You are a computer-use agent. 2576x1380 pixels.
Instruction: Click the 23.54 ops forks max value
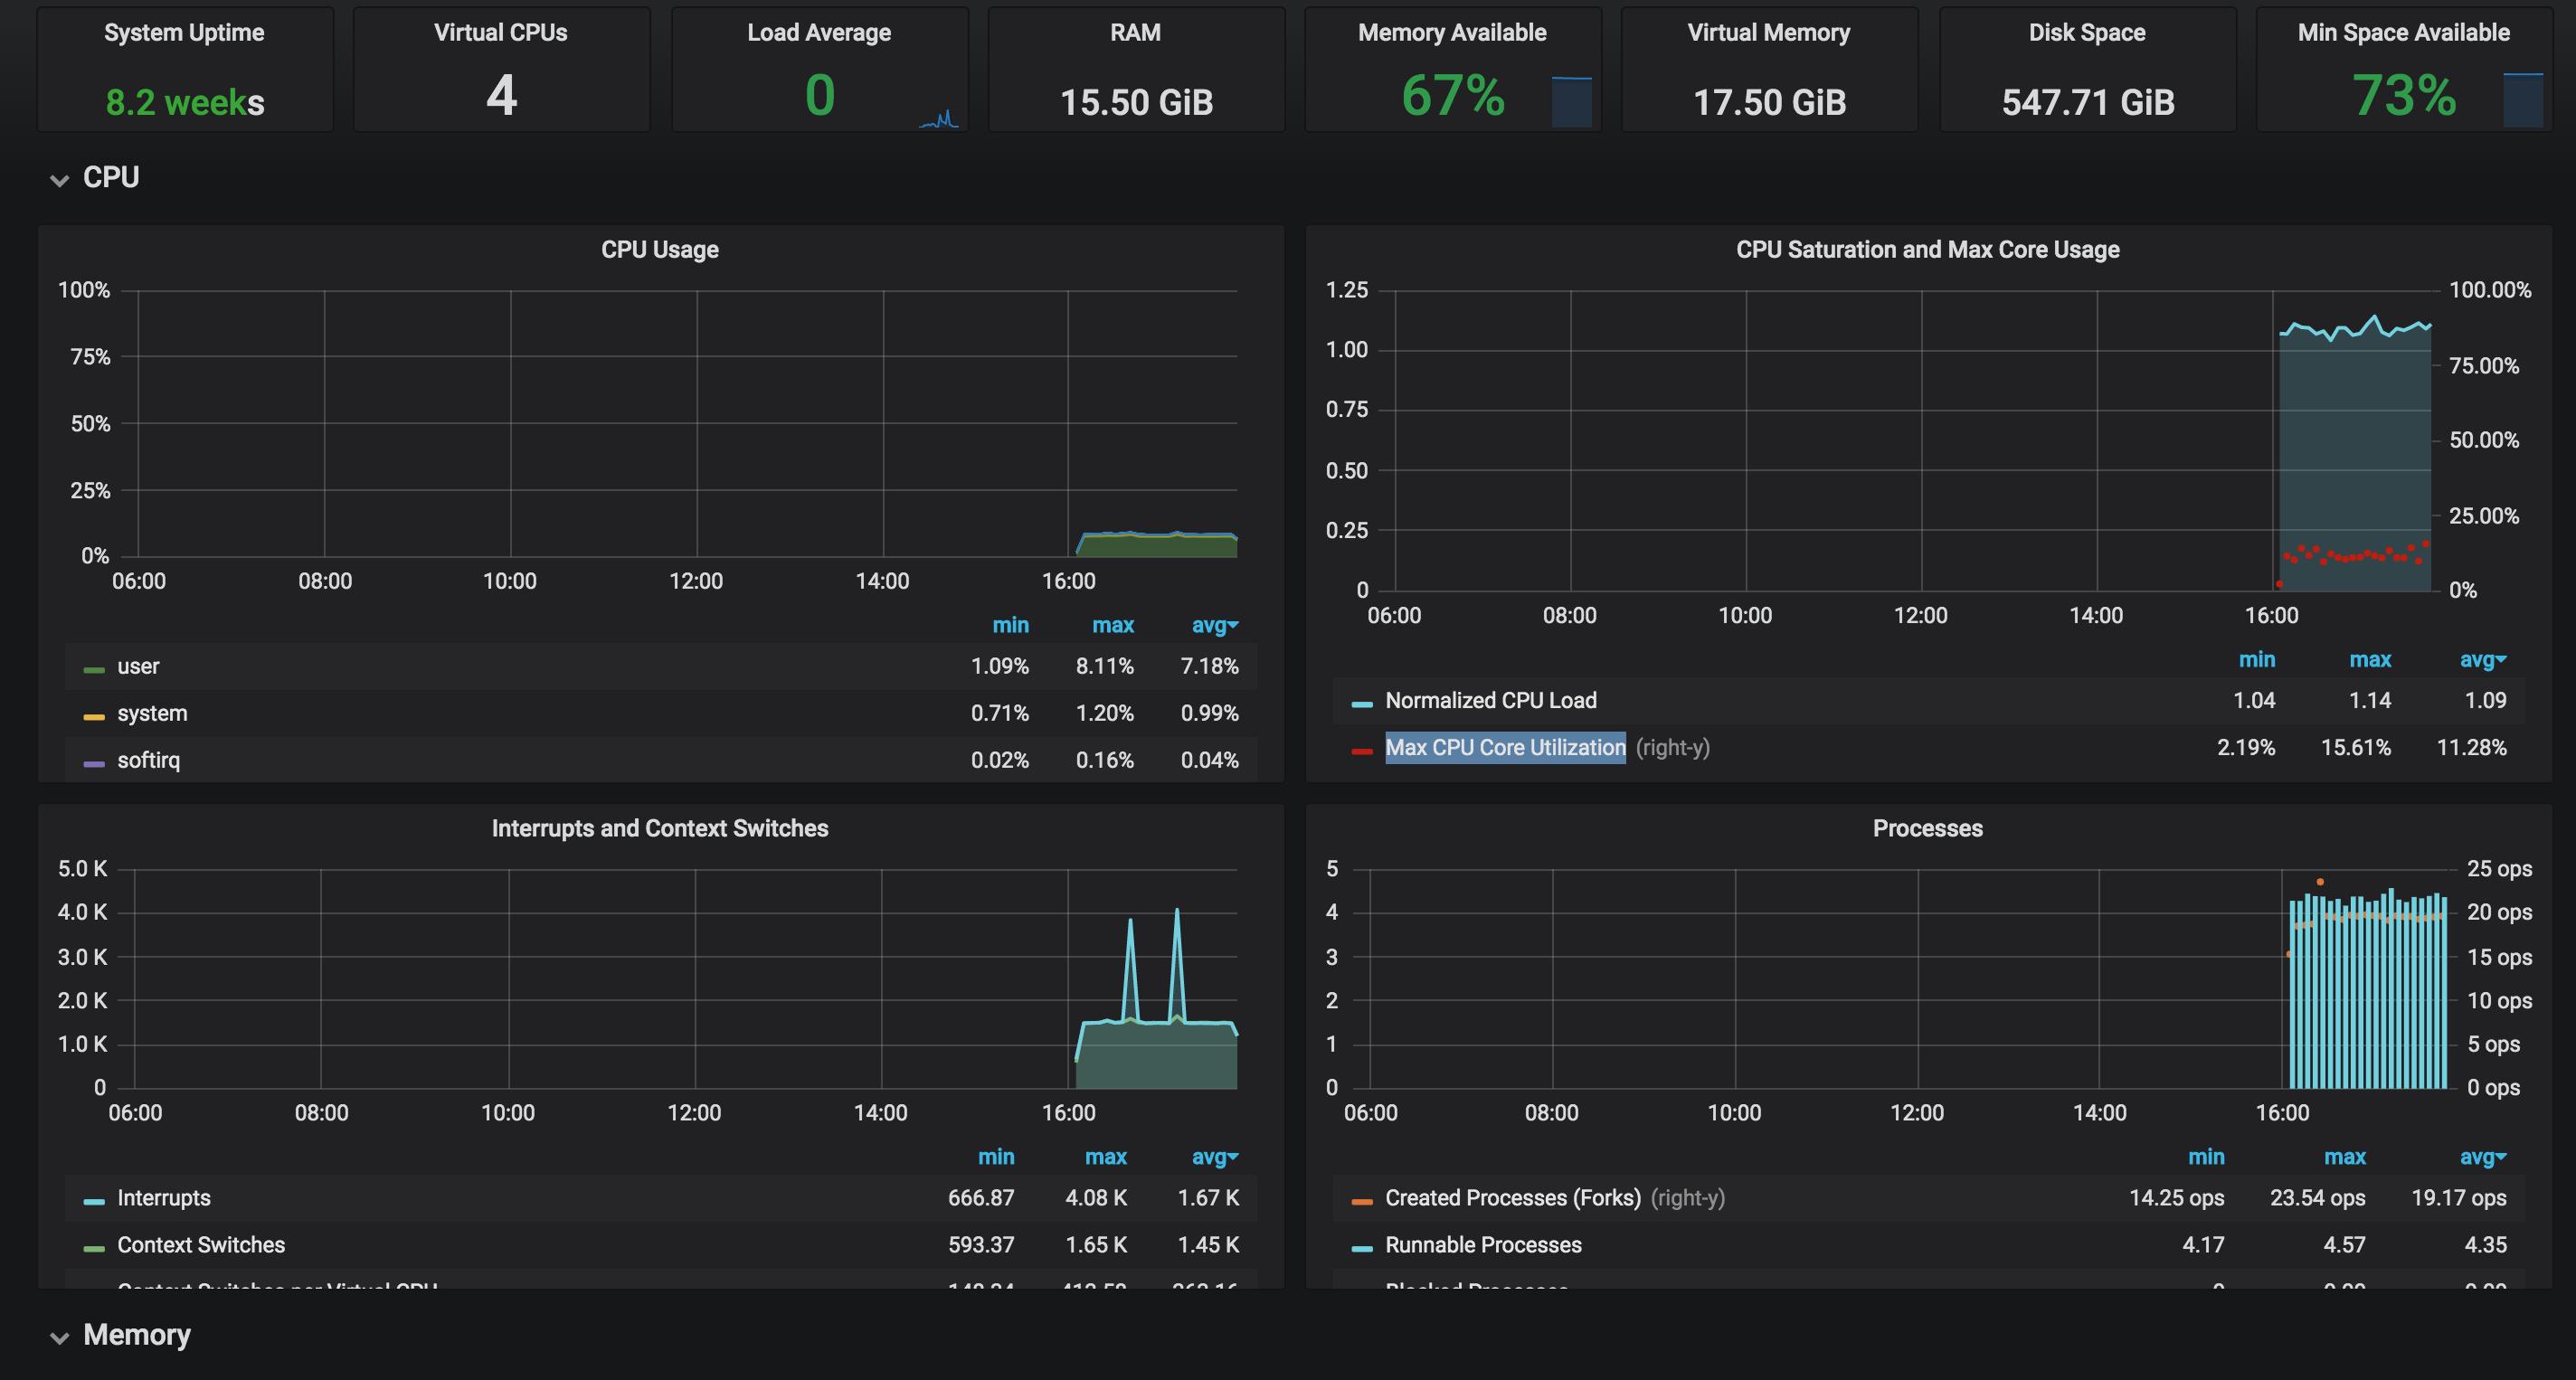click(2317, 1197)
